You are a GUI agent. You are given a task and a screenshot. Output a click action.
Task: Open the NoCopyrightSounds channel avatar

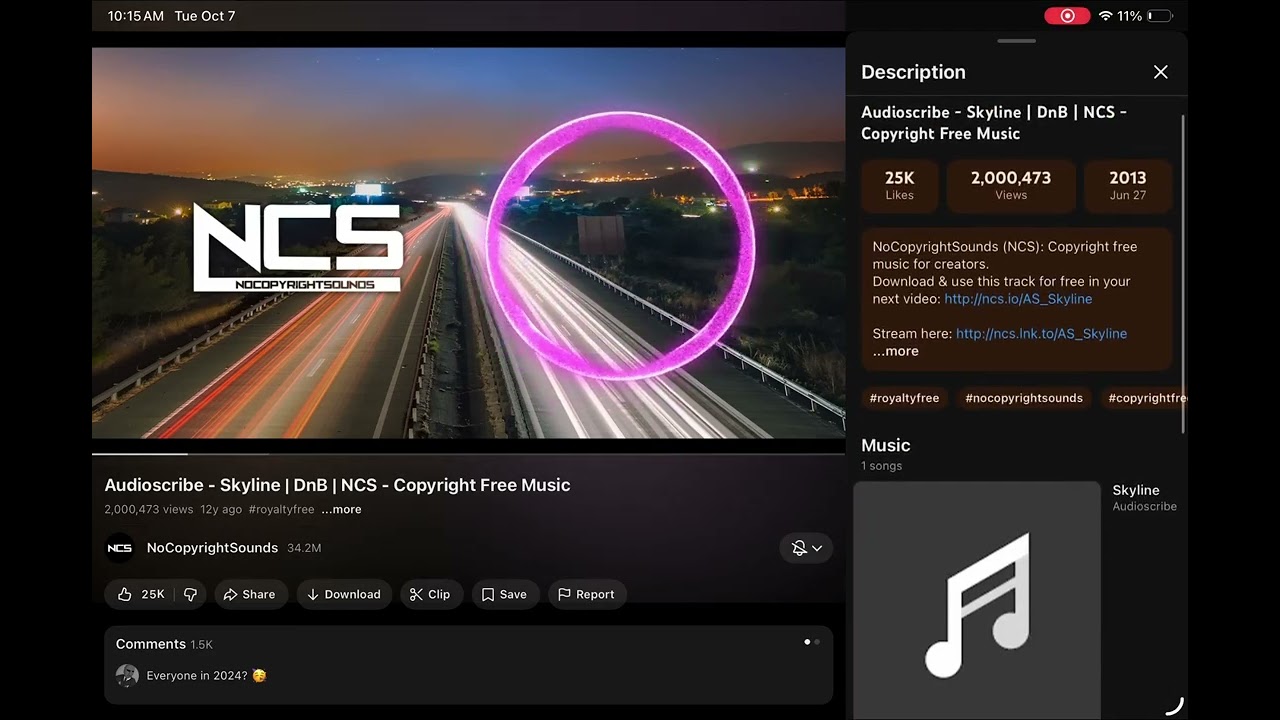pos(119,548)
